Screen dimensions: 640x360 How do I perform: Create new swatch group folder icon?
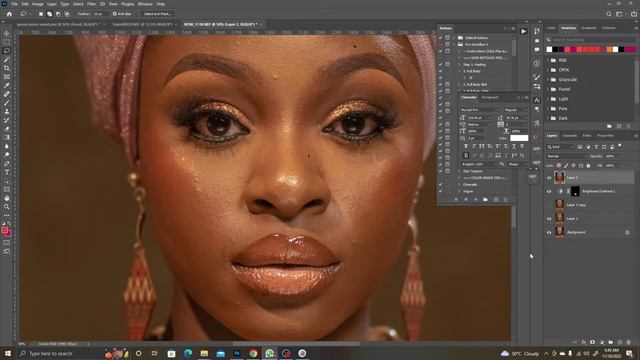coord(609,126)
